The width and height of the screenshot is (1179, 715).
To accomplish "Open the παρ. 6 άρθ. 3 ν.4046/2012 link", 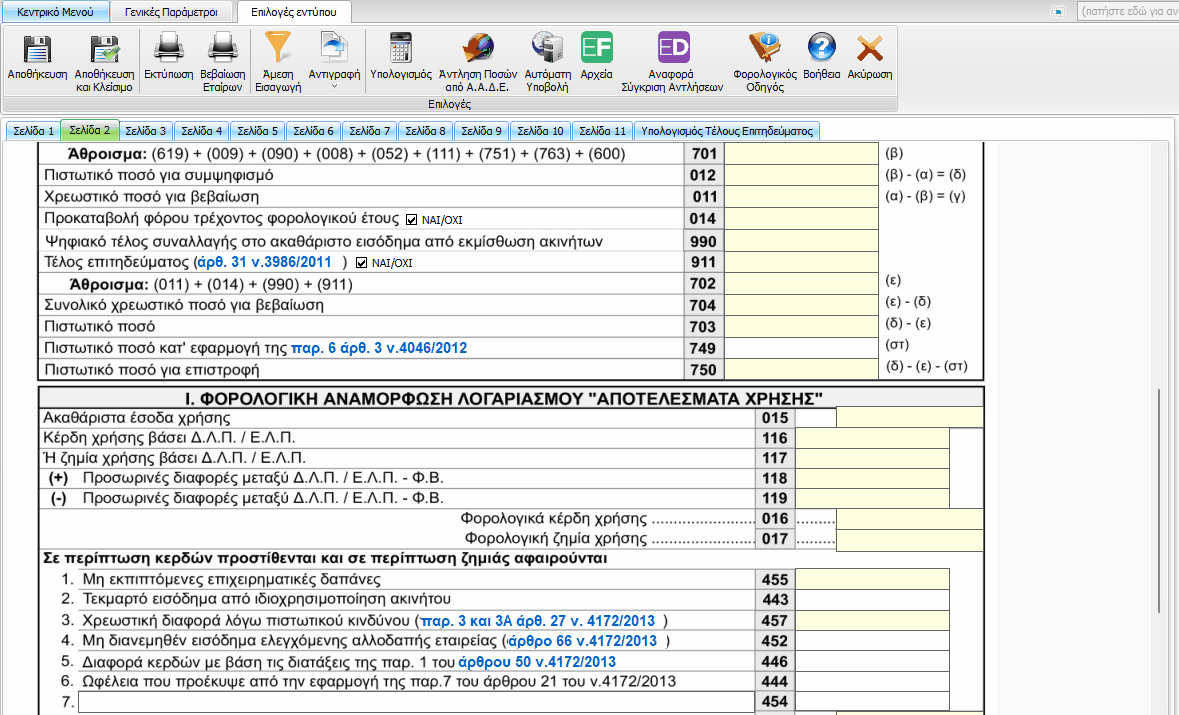I will tap(379, 348).
